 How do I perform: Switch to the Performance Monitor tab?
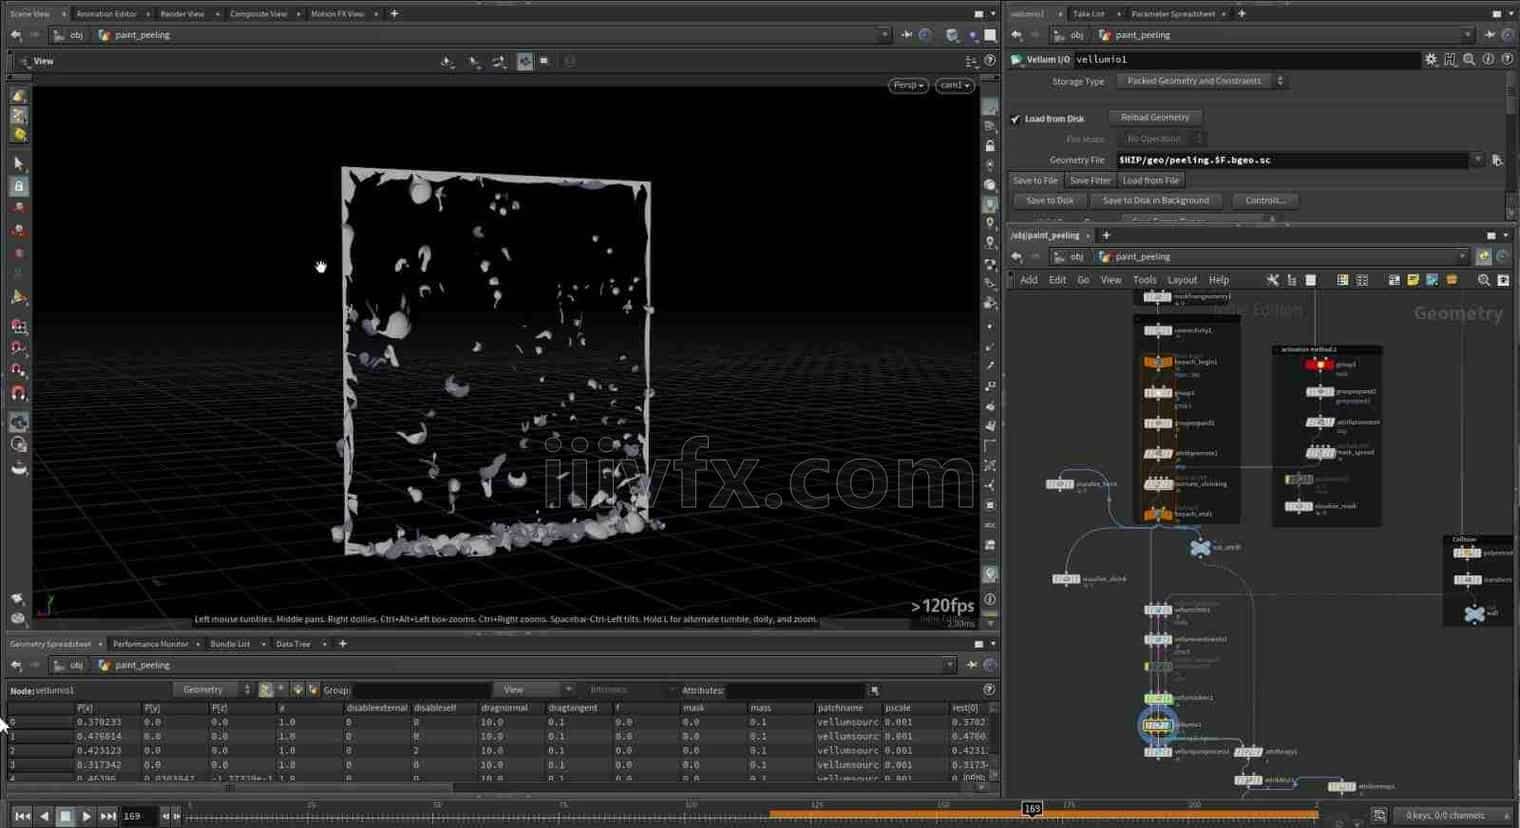[150, 644]
